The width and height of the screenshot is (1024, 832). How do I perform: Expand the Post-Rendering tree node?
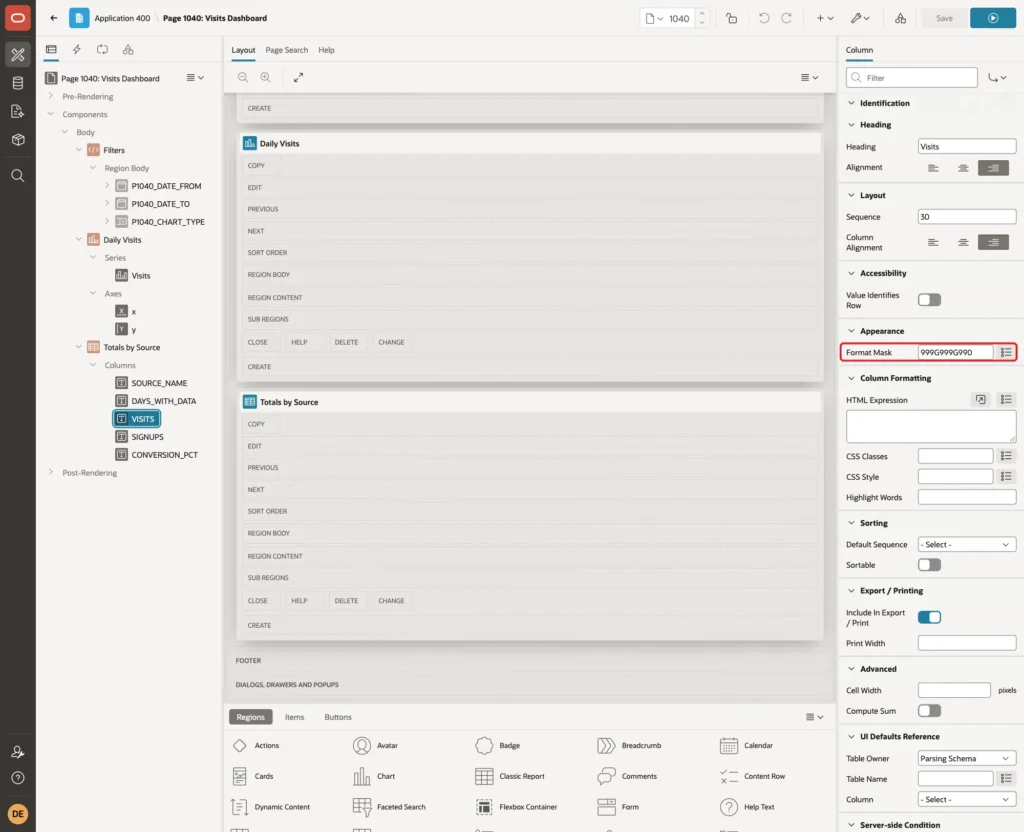coord(51,472)
